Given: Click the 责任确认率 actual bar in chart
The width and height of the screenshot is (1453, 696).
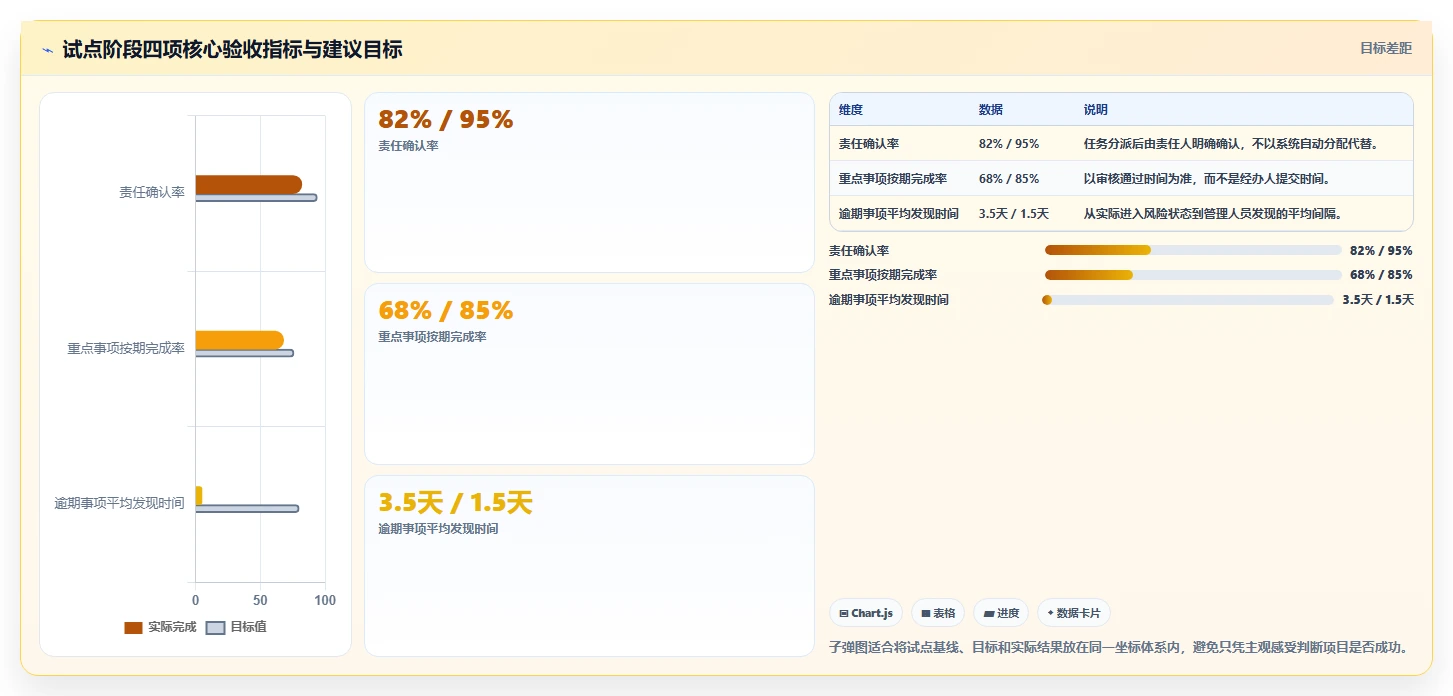Looking at the screenshot, I should [248, 185].
